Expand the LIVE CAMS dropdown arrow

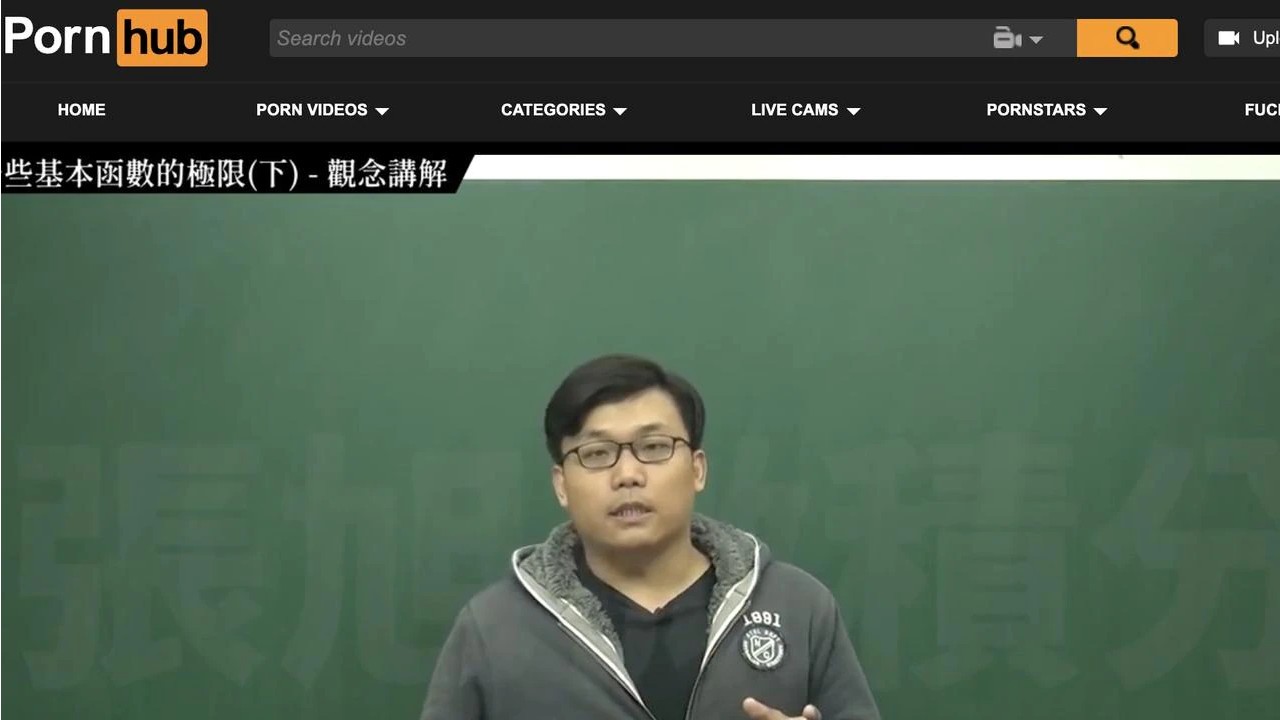(x=853, y=111)
